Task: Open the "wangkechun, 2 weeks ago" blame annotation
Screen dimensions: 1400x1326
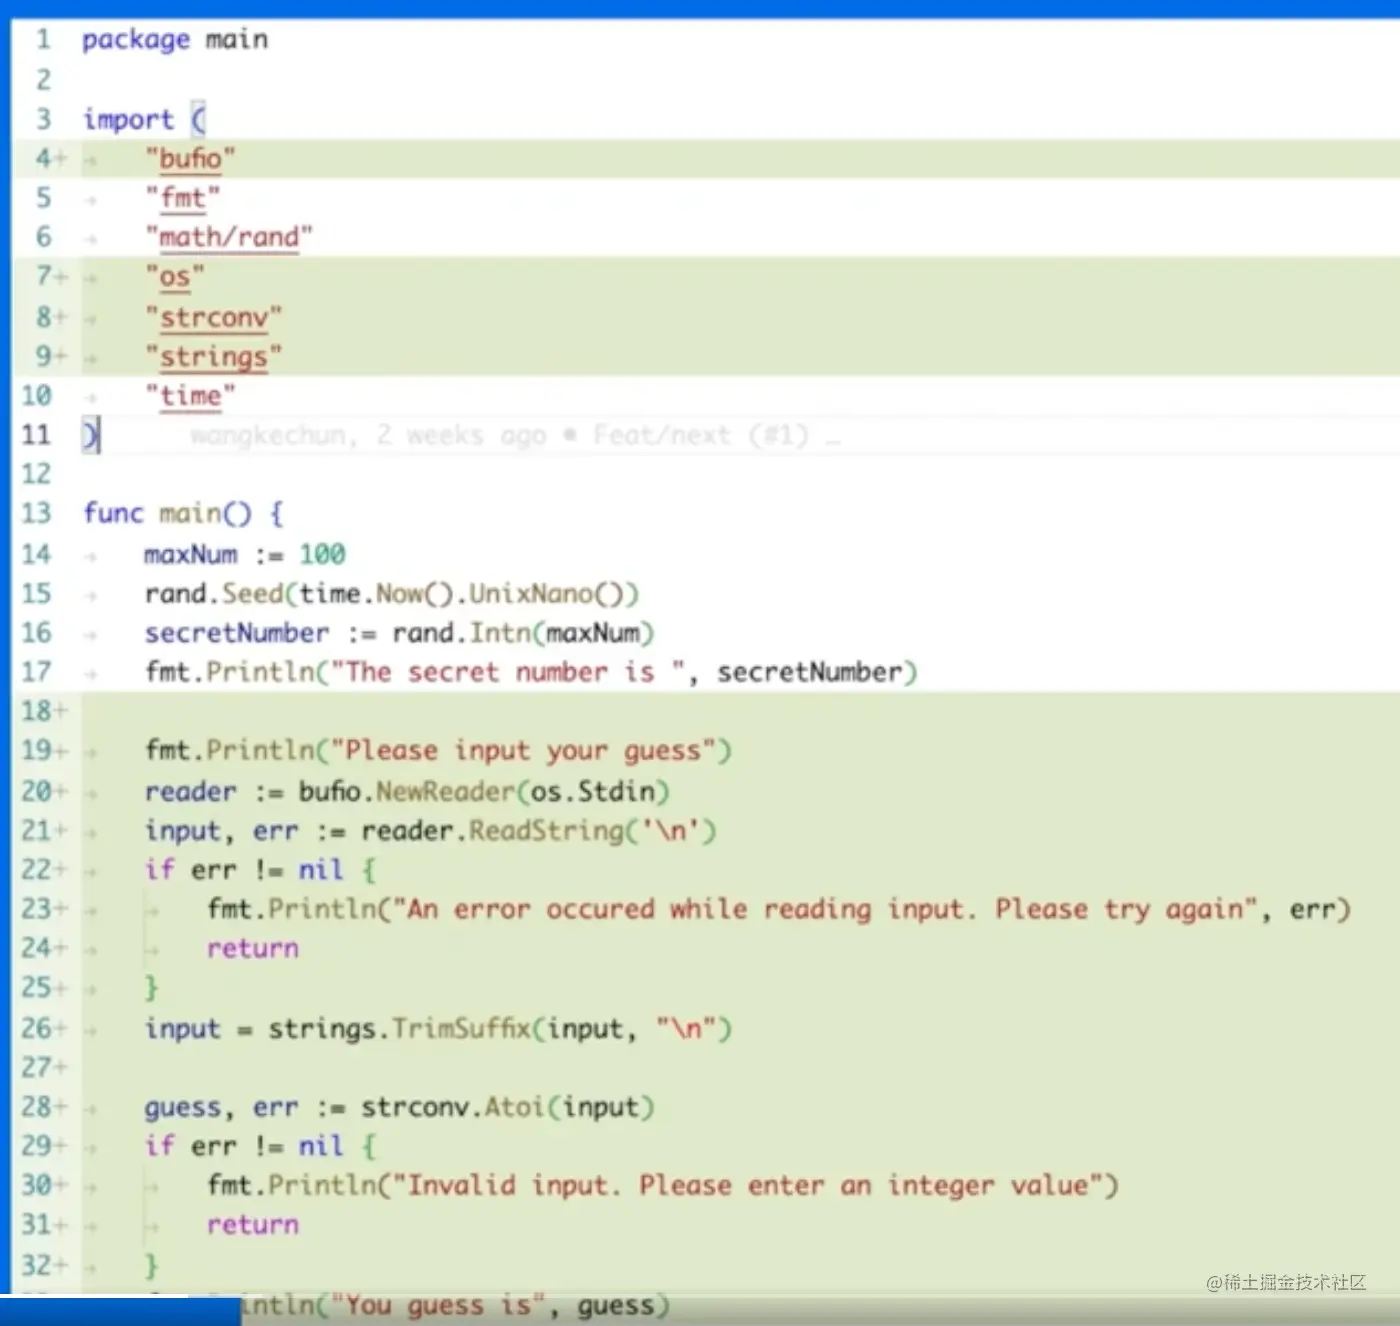Action: pos(515,435)
